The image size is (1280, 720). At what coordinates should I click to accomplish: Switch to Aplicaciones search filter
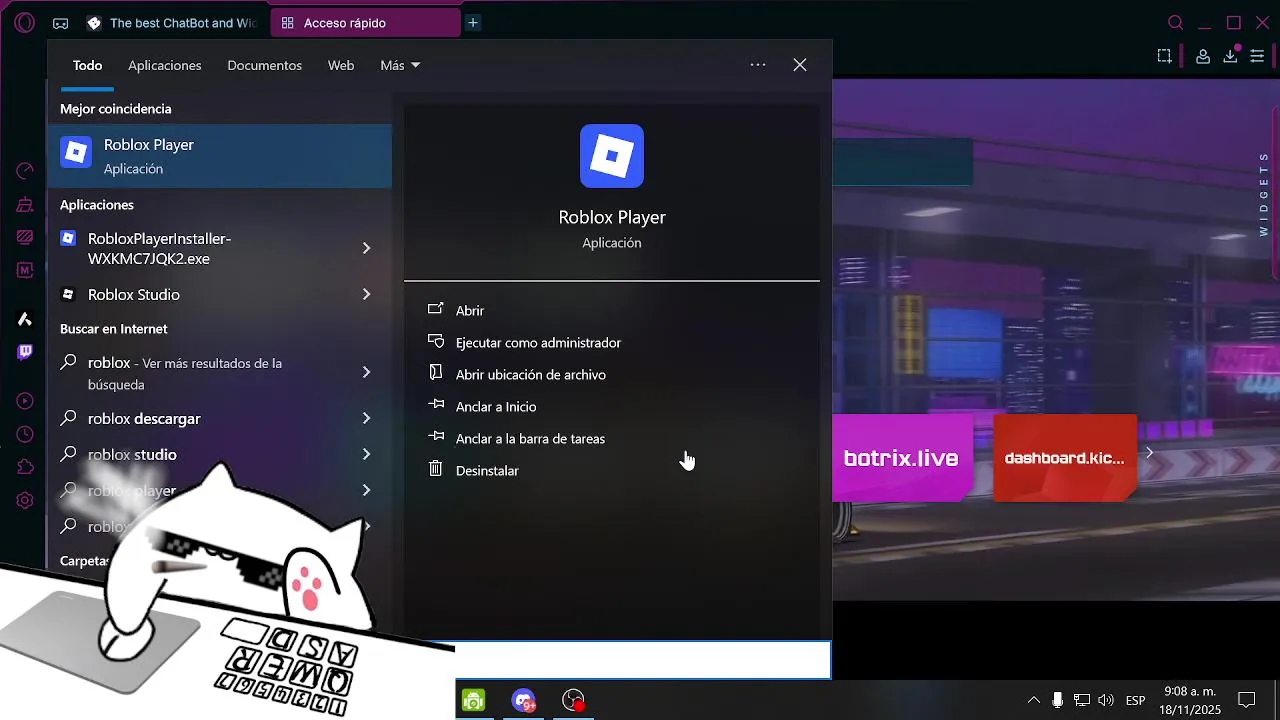pos(164,65)
